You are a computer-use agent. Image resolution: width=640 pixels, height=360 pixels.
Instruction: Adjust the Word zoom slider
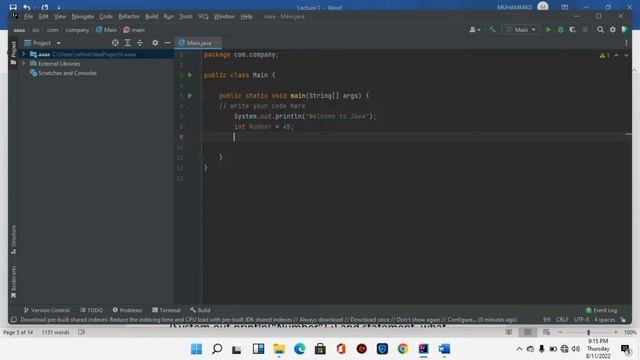pyautogui.click(x=588, y=333)
